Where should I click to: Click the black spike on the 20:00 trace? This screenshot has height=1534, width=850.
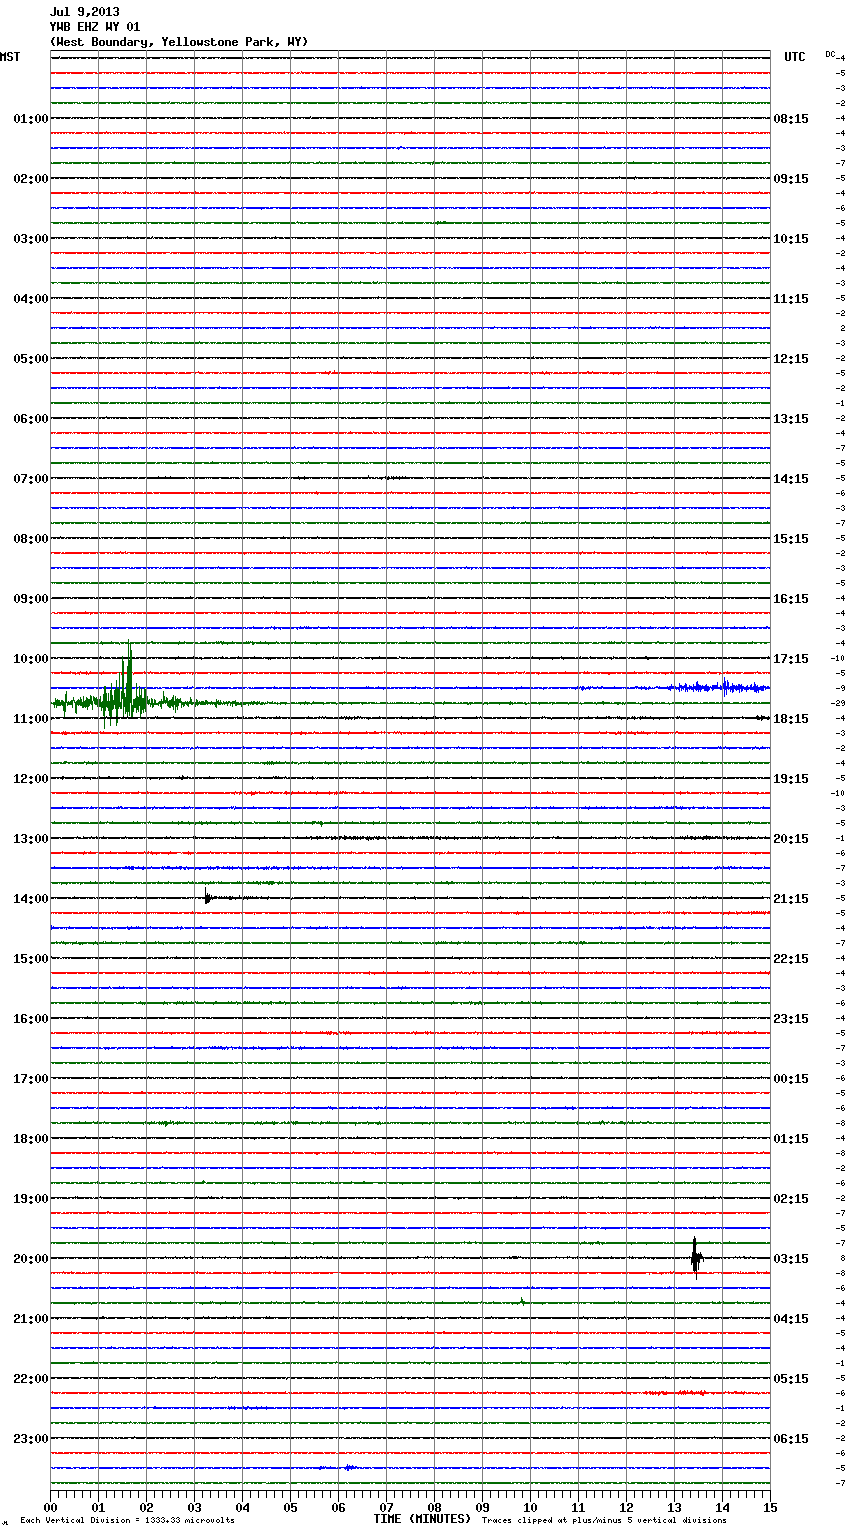(696, 1257)
